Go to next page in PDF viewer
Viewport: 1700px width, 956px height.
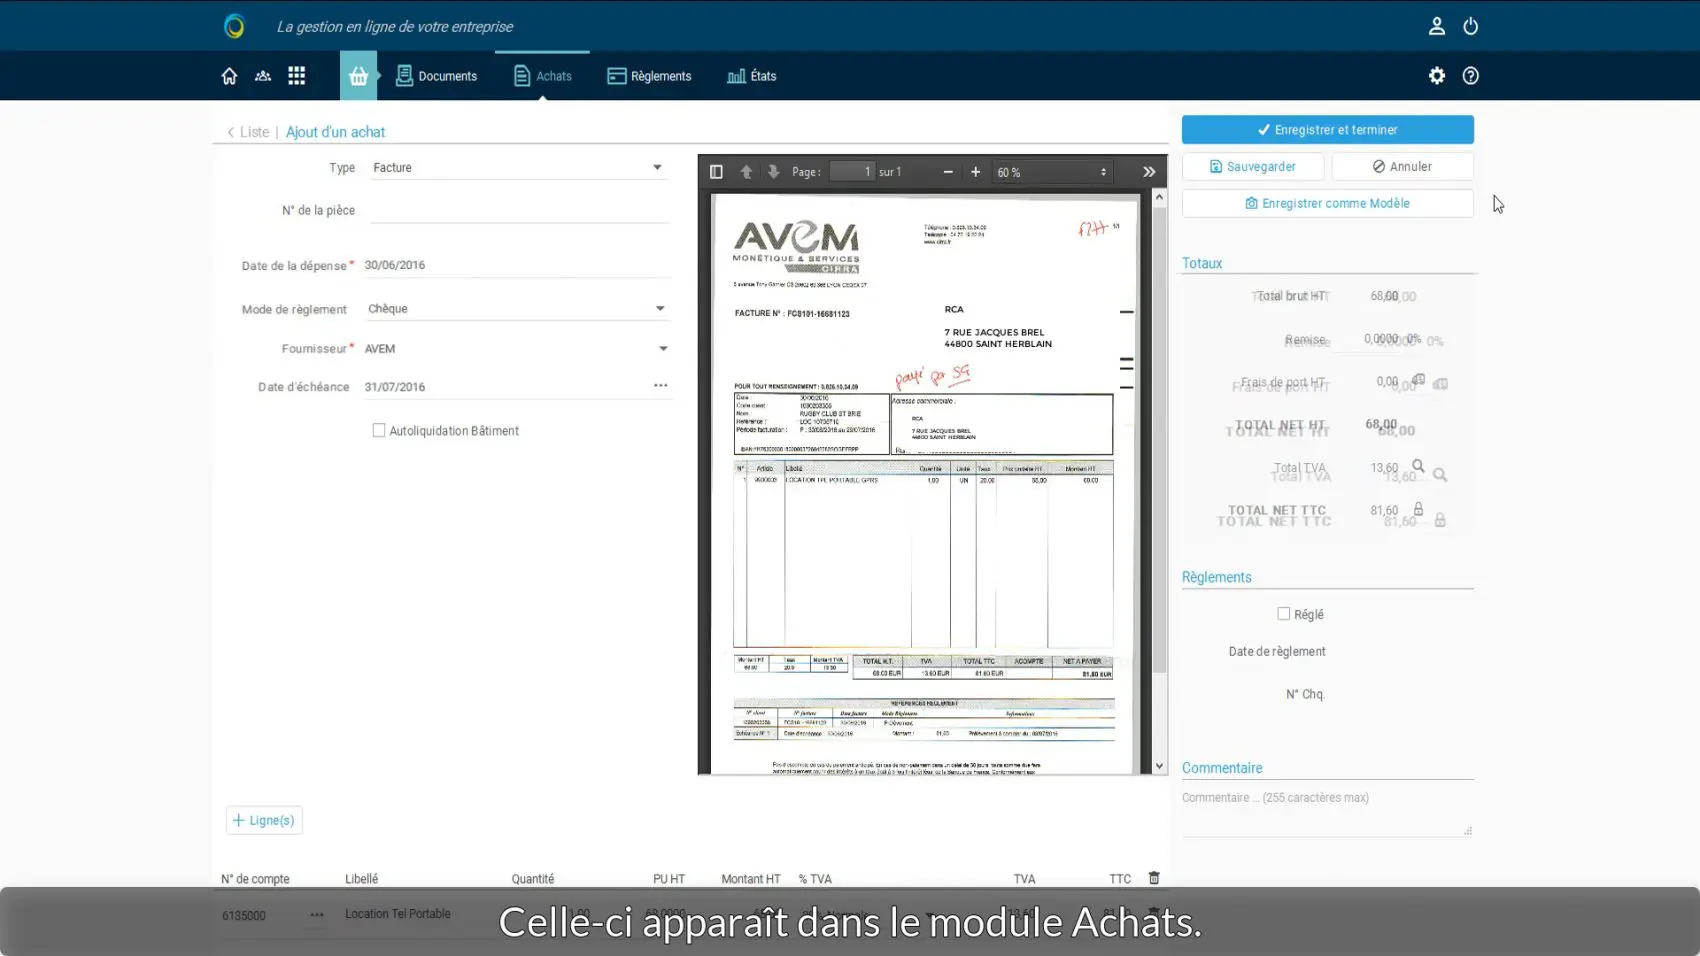pyautogui.click(x=773, y=172)
